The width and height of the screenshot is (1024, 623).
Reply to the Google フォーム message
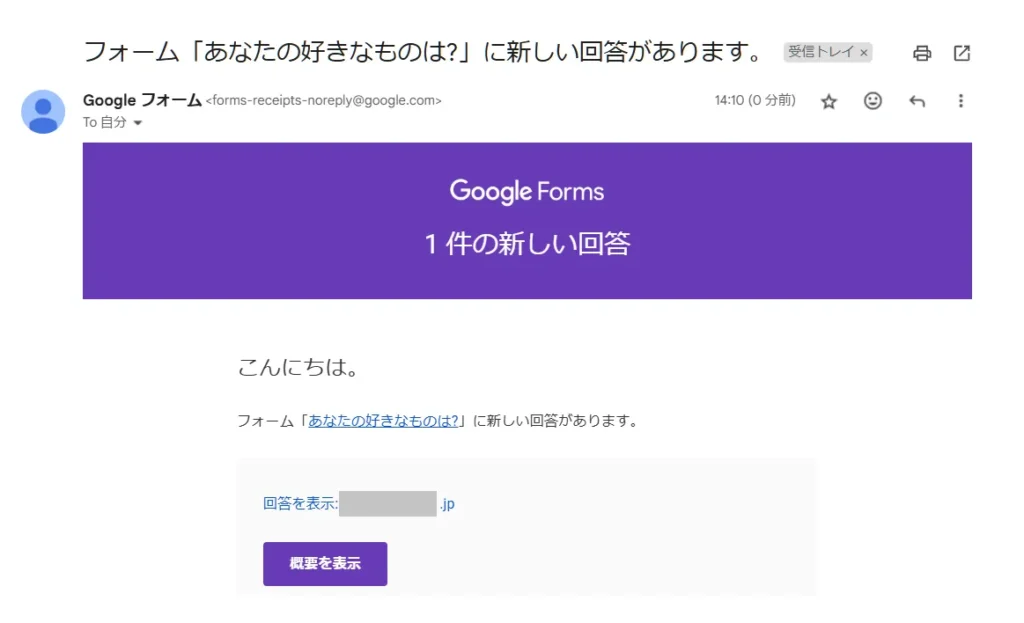[x=917, y=101]
